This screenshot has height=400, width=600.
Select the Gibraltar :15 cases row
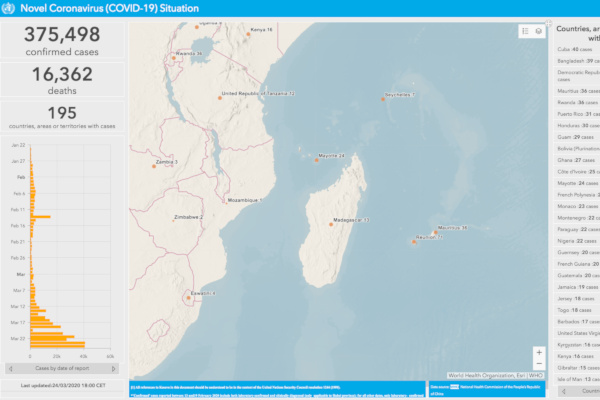coord(577,367)
